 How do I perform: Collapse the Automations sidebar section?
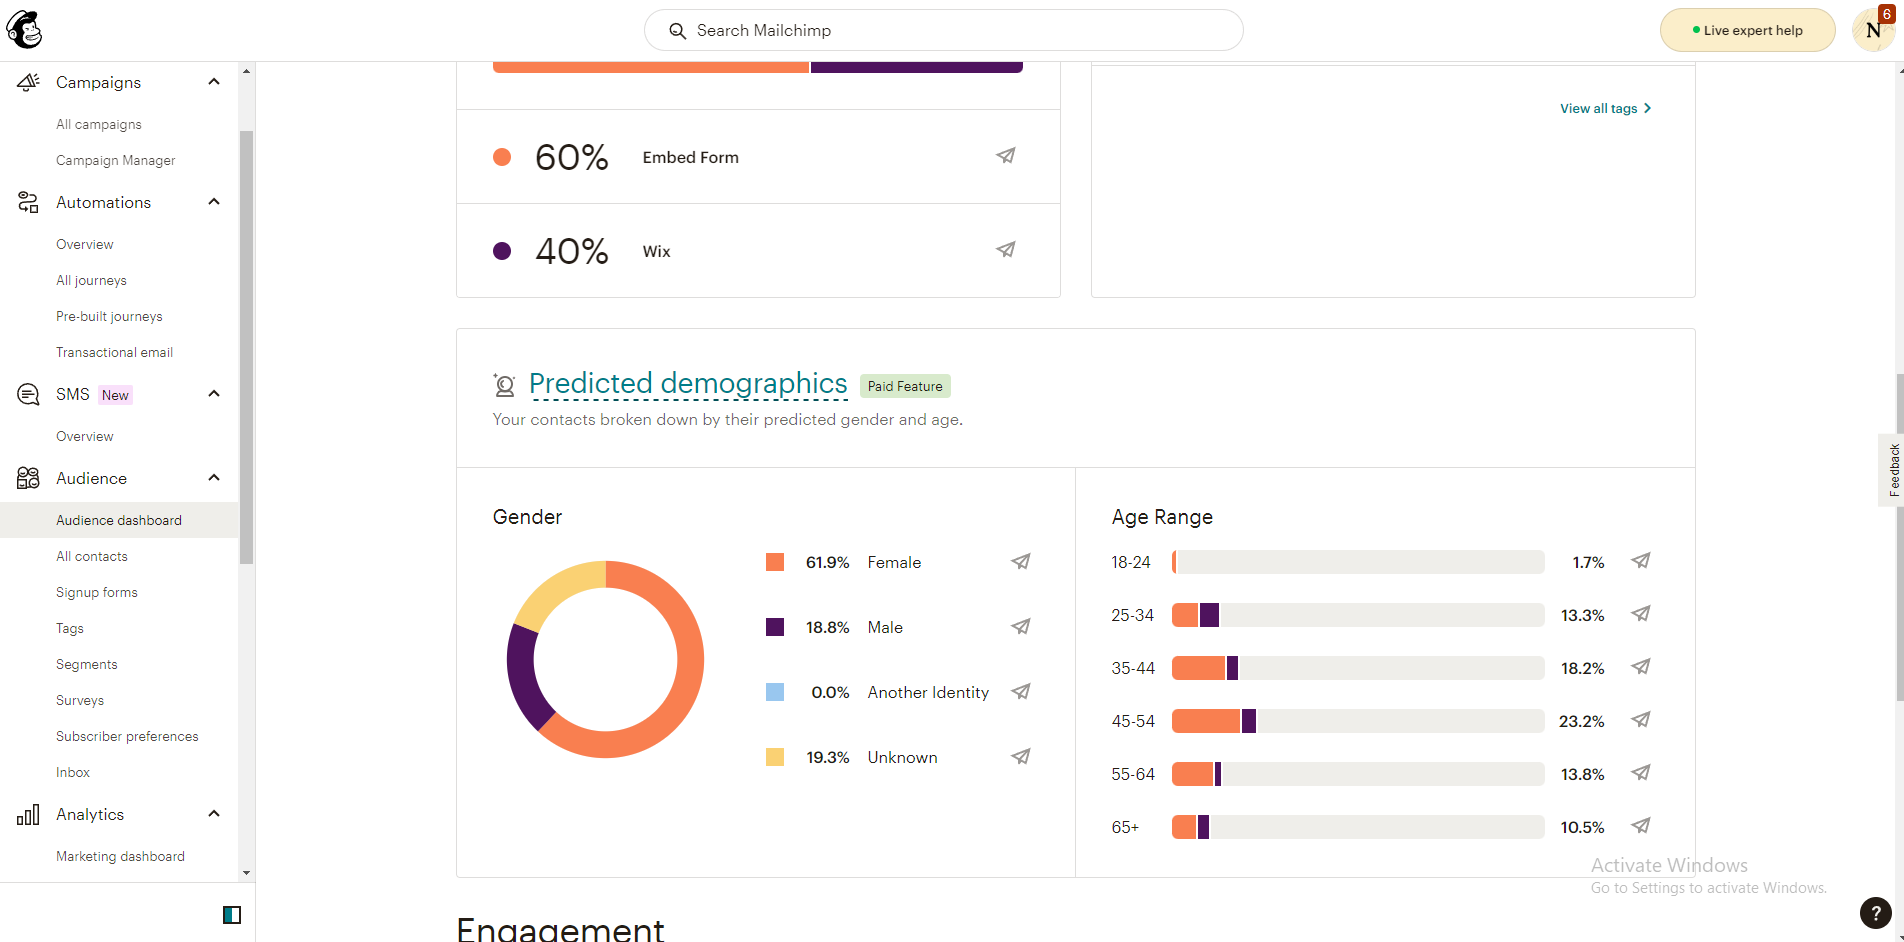point(214,202)
